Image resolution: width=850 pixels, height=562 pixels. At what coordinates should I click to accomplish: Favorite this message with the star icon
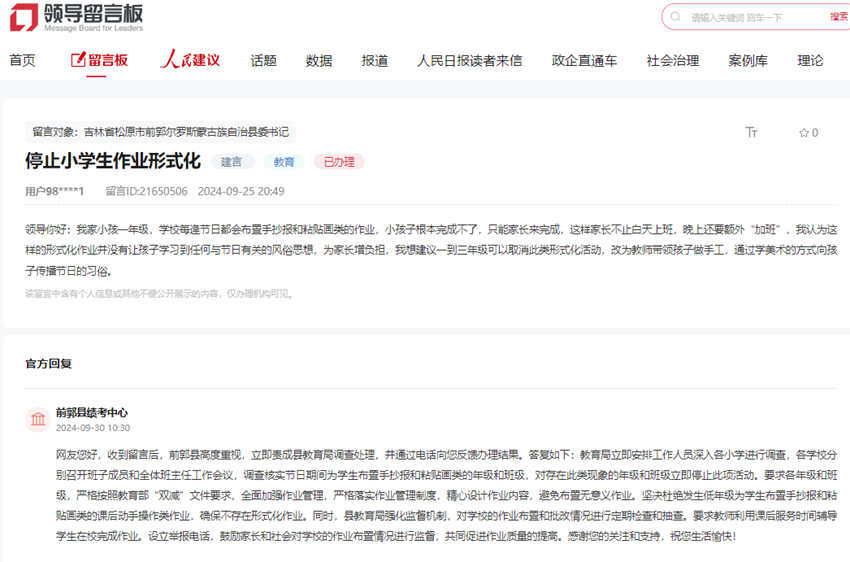click(x=808, y=132)
